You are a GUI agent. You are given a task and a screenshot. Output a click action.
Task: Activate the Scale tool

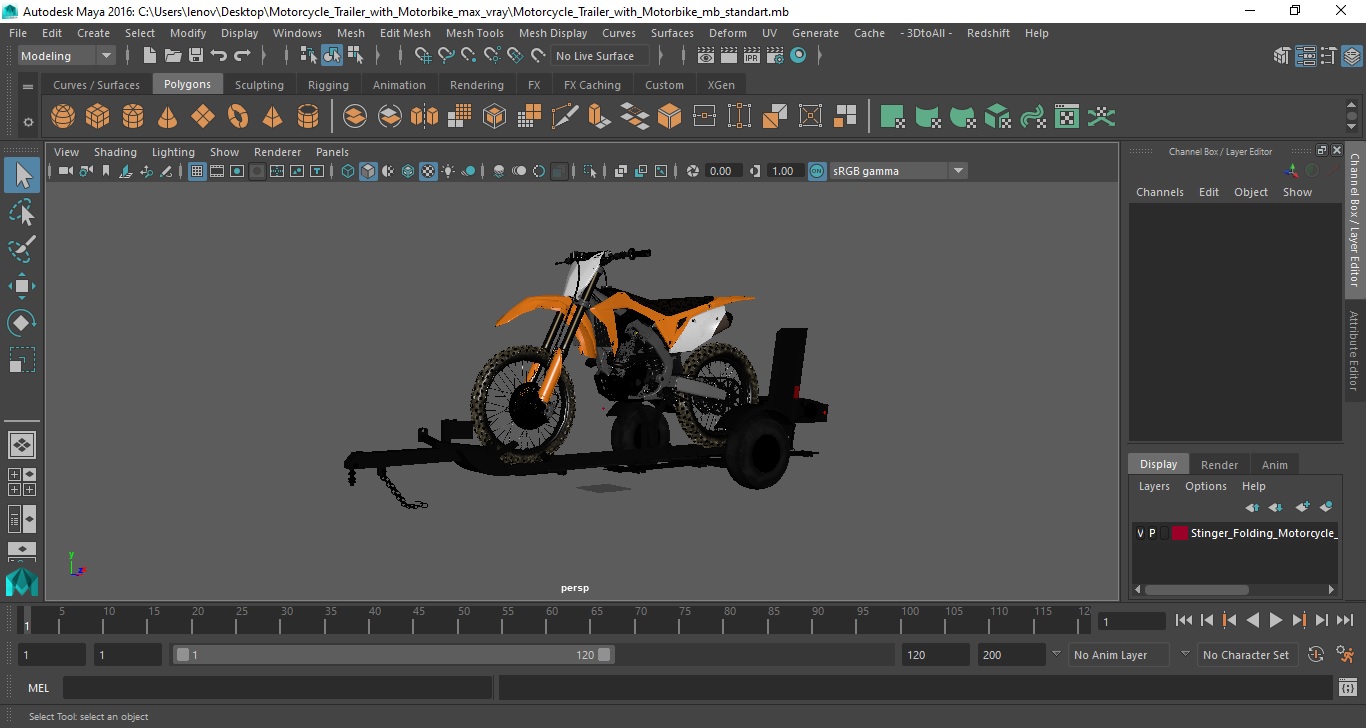pos(22,360)
